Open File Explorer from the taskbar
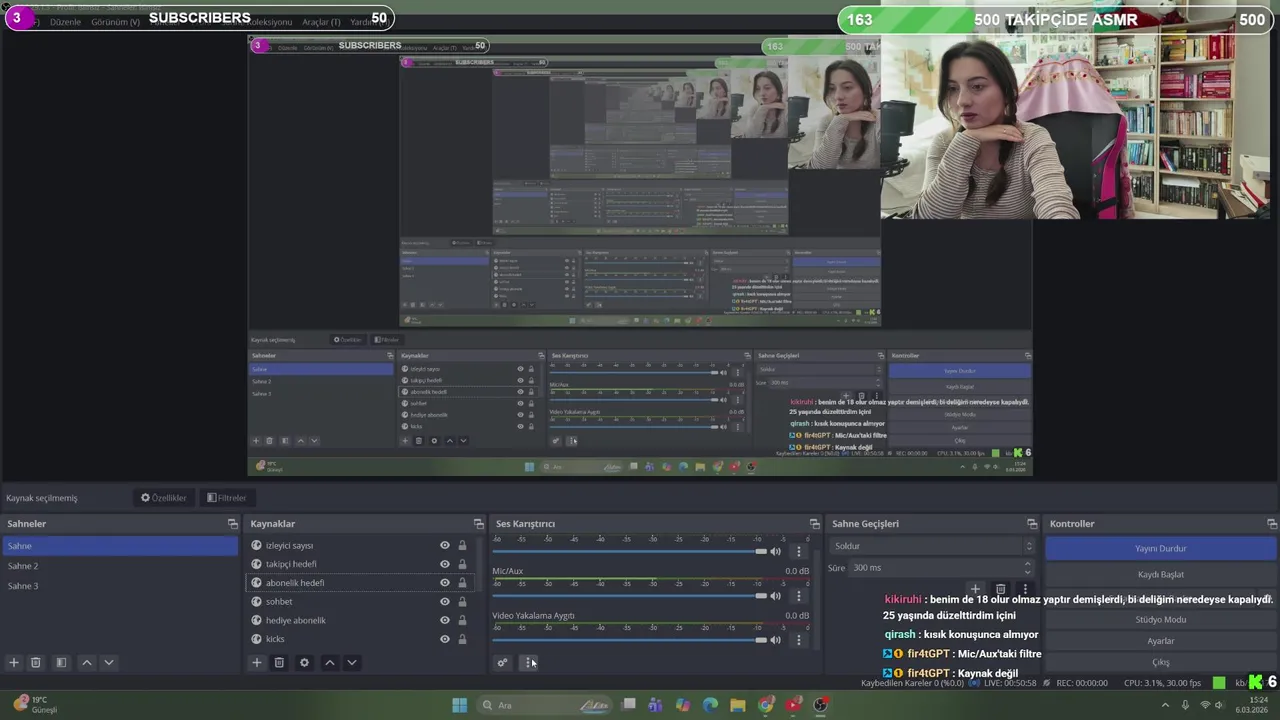Screen dimensions: 1280x720 (737, 705)
